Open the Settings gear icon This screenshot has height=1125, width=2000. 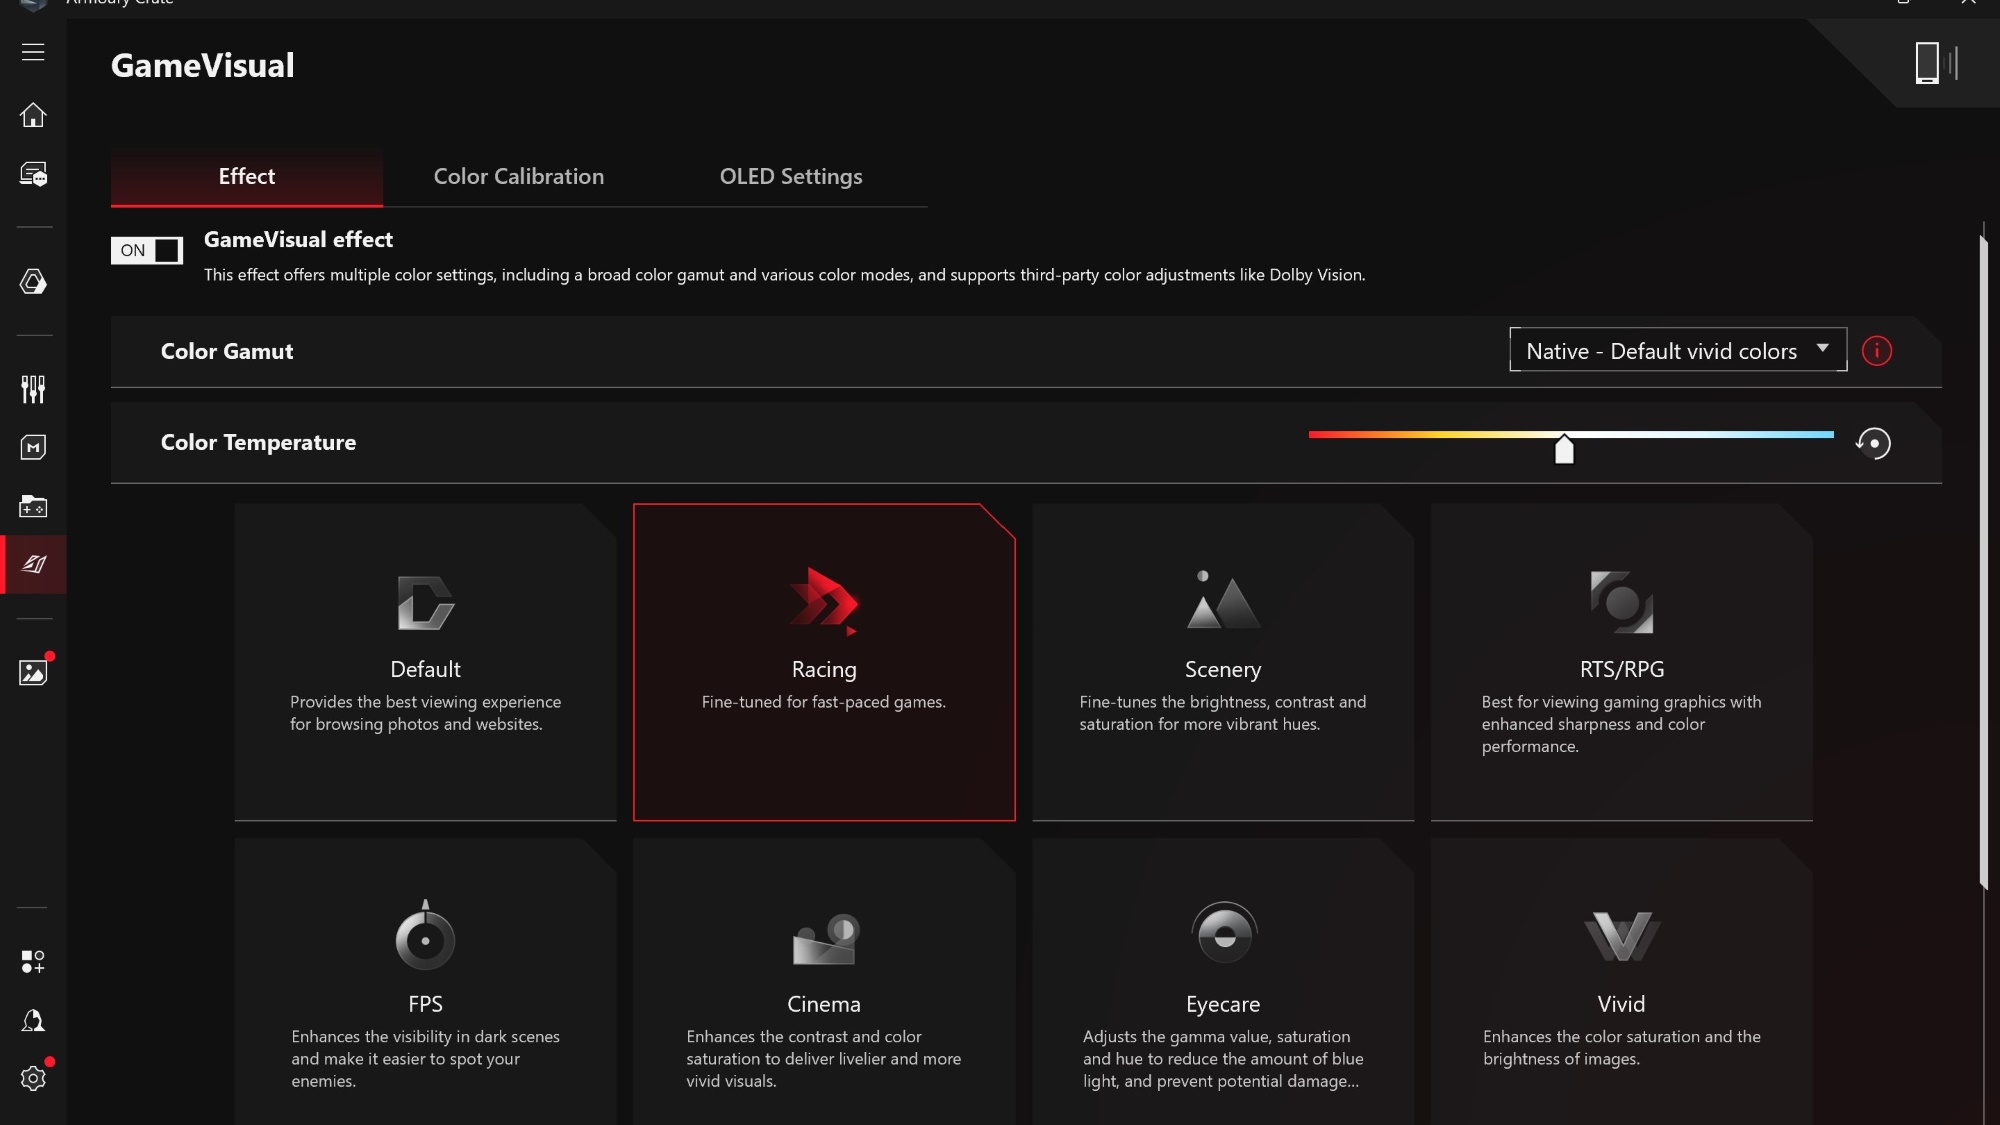click(33, 1078)
